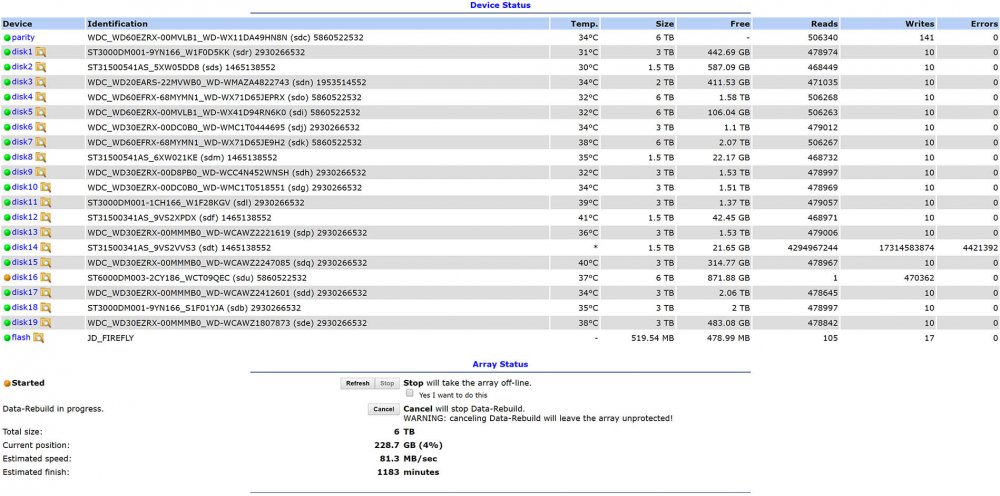Screen dimensions: 1000x496
Task: Select estimated finish 1183 minutes
Action: click(x=408, y=472)
